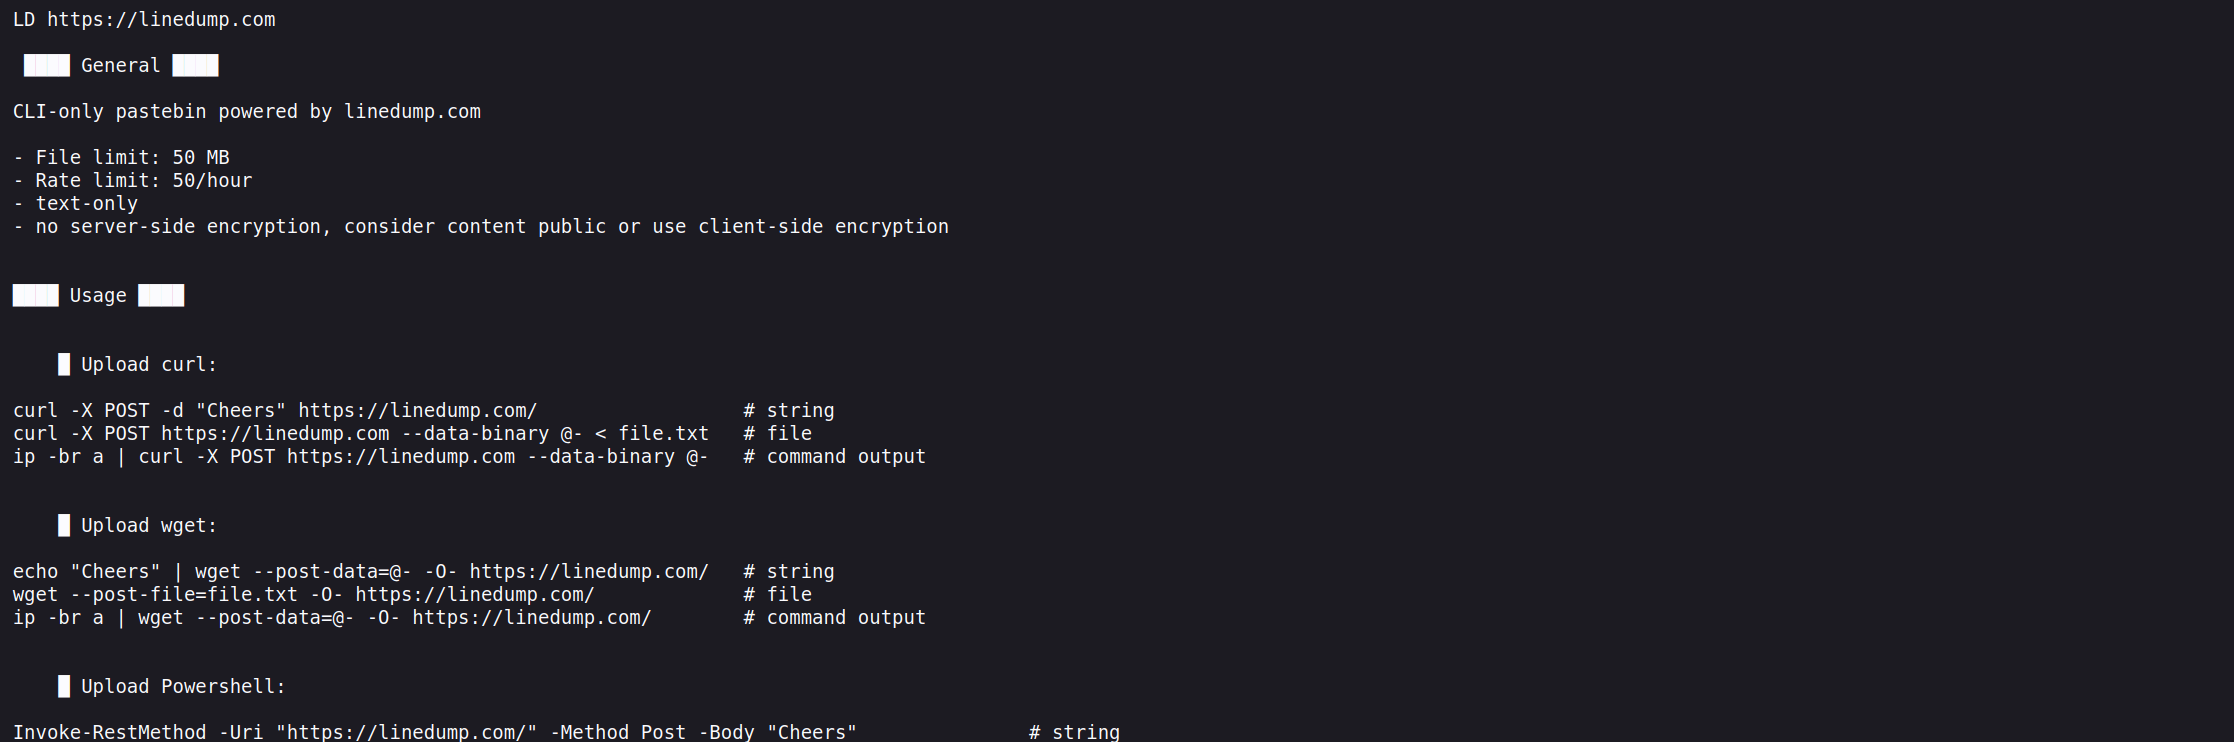The image size is (2234, 742).
Task: Click the block glyph right of General heading
Action: click(195, 66)
